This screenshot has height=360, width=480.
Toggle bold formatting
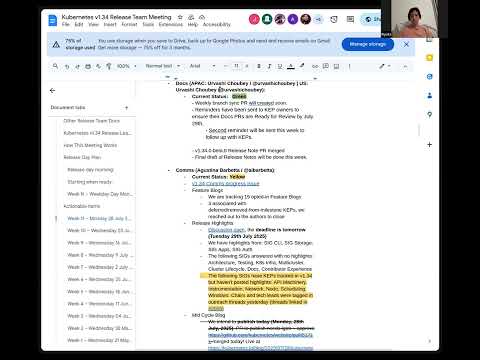[x=259, y=66]
